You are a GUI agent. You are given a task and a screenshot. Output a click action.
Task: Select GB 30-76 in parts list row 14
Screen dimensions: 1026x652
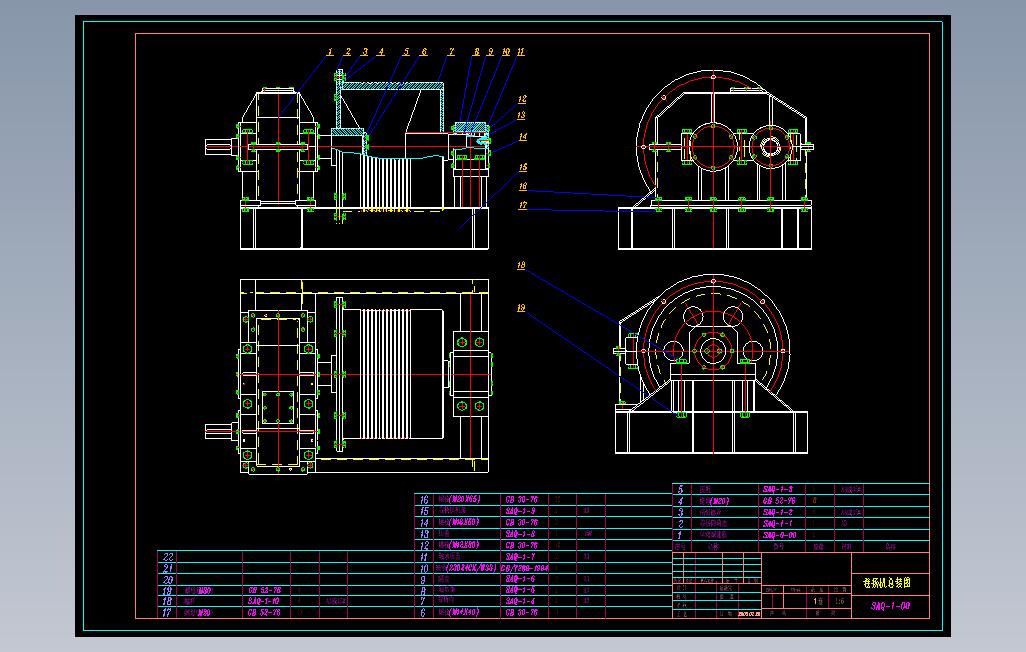(522, 522)
